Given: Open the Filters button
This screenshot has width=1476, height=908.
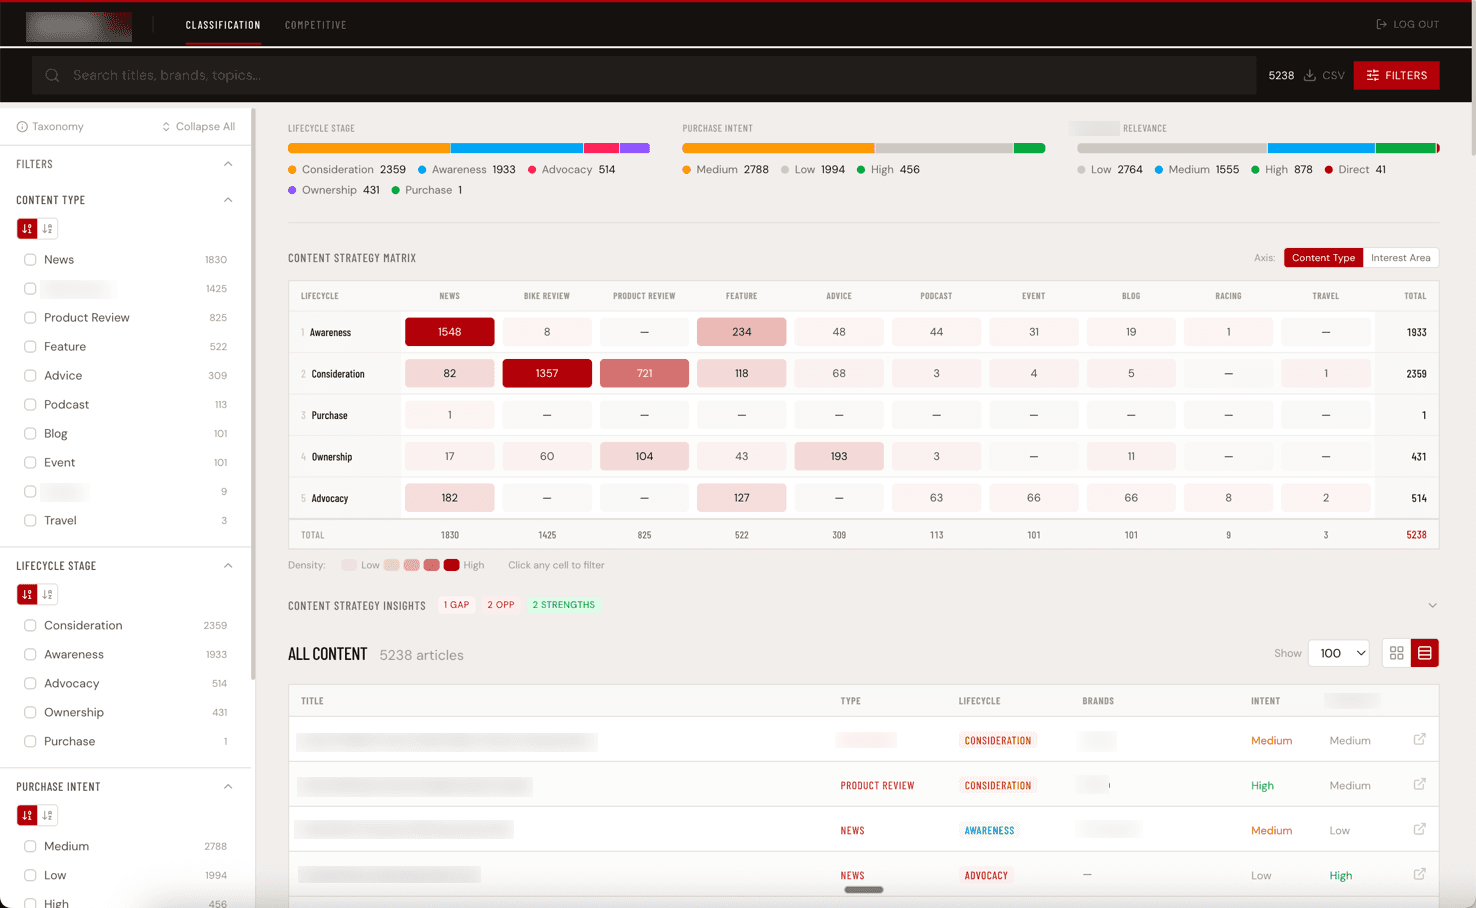Looking at the screenshot, I should pyautogui.click(x=1396, y=75).
